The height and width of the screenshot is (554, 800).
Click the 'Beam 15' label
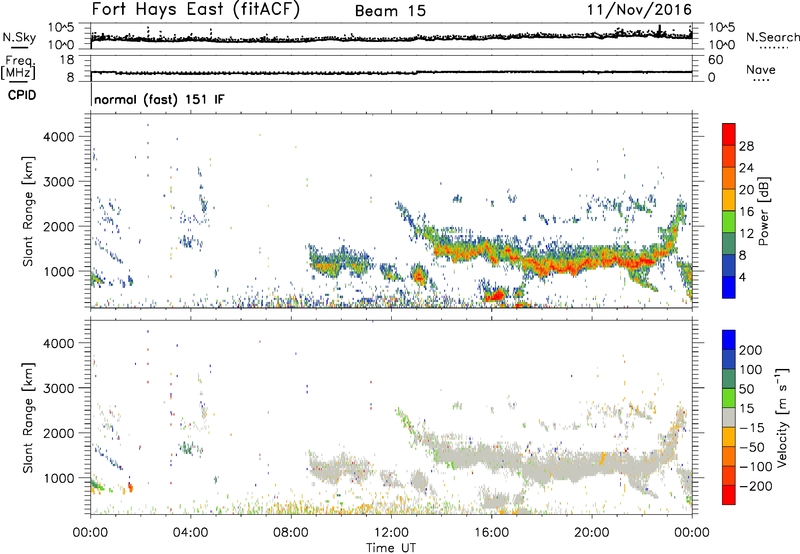(390, 11)
